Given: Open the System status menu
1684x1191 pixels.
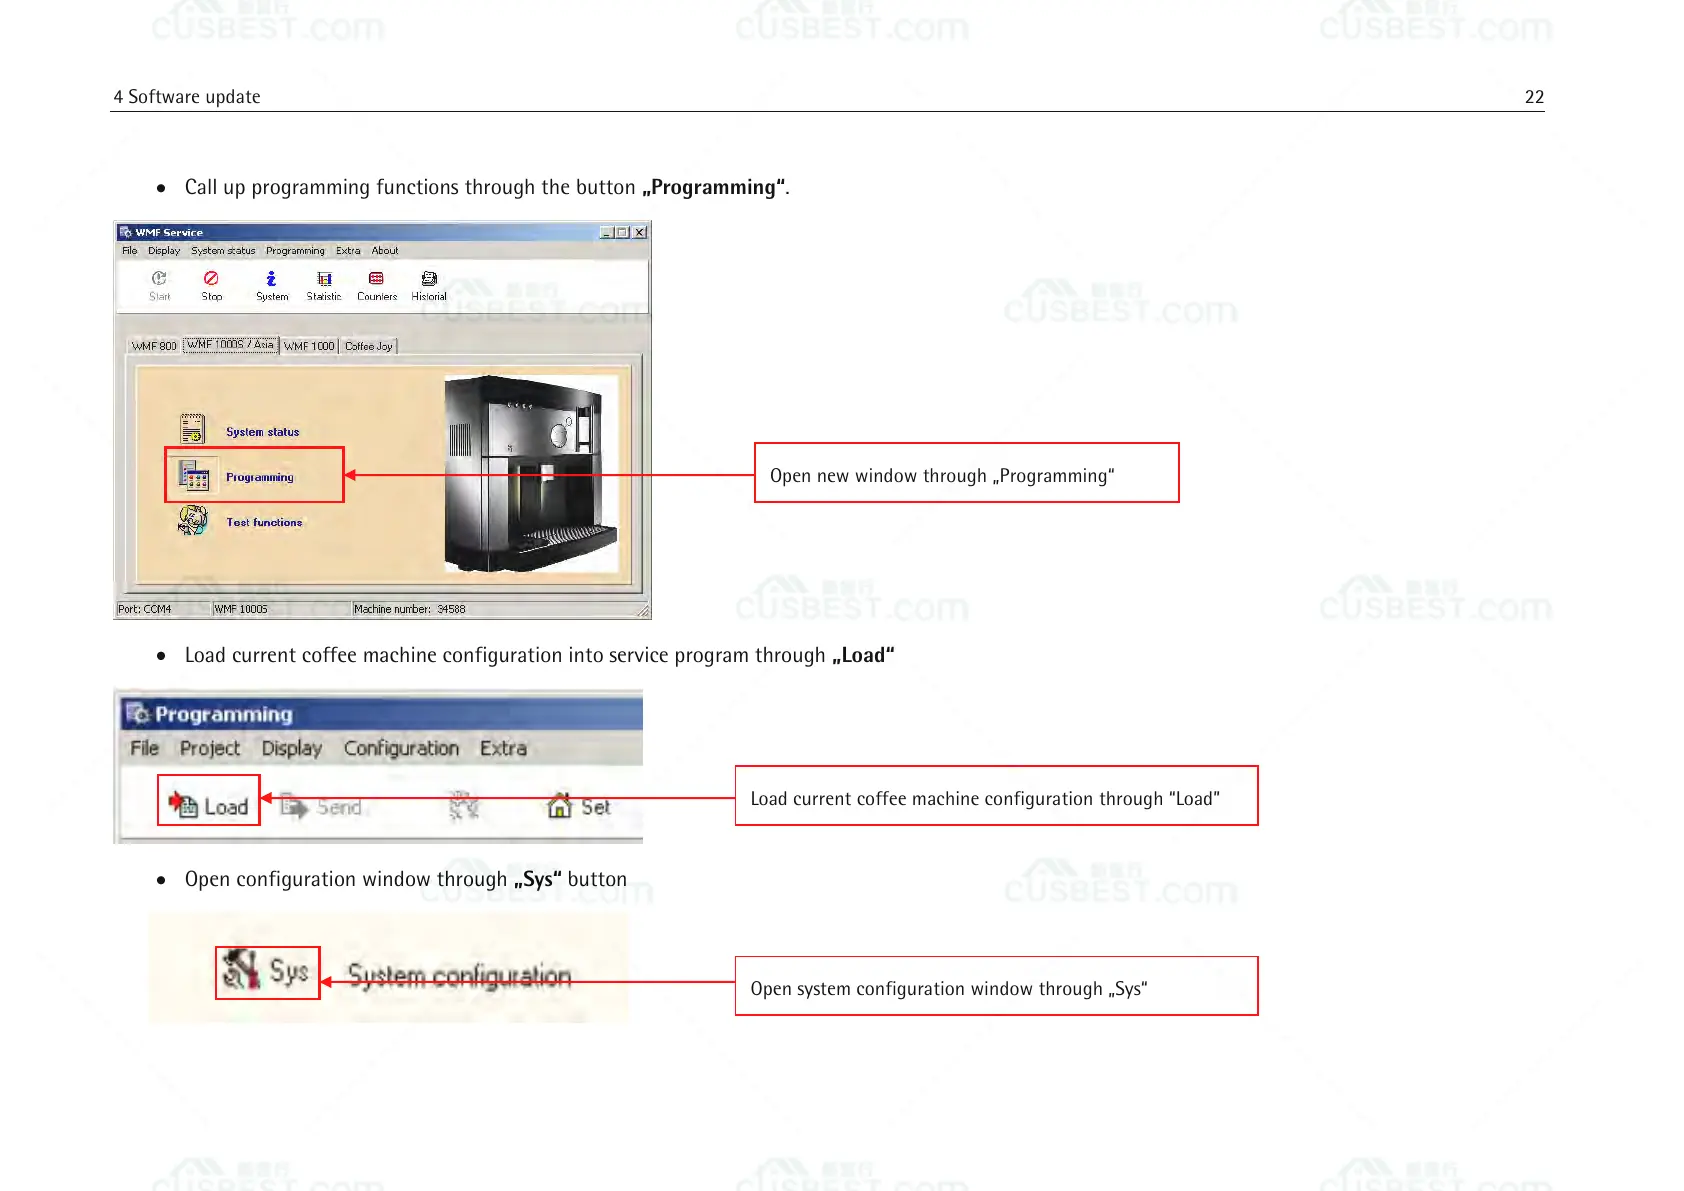Looking at the screenshot, I should tap(223, 251).
